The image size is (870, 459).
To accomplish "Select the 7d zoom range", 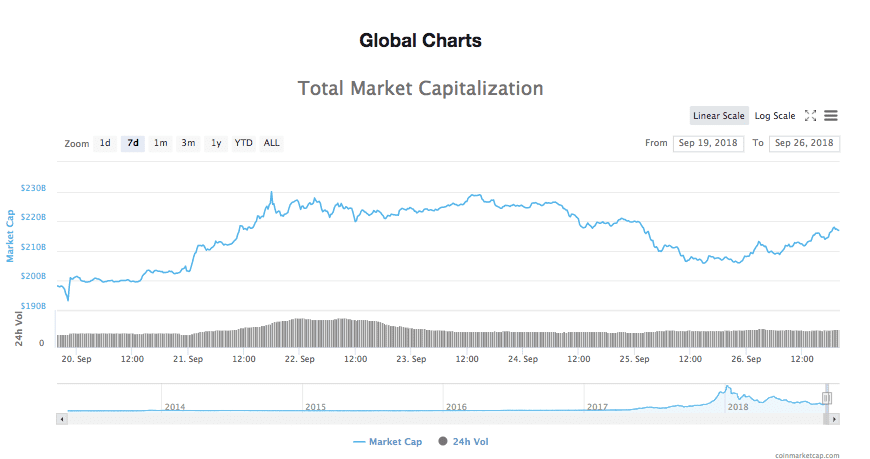I will click(132, 143).
